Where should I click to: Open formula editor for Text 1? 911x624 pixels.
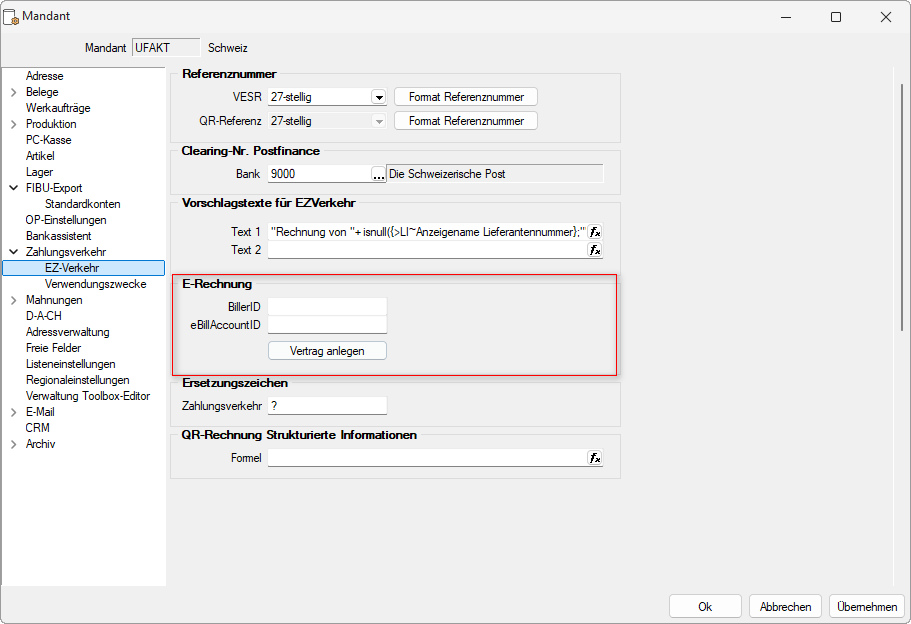coord(595,232)
